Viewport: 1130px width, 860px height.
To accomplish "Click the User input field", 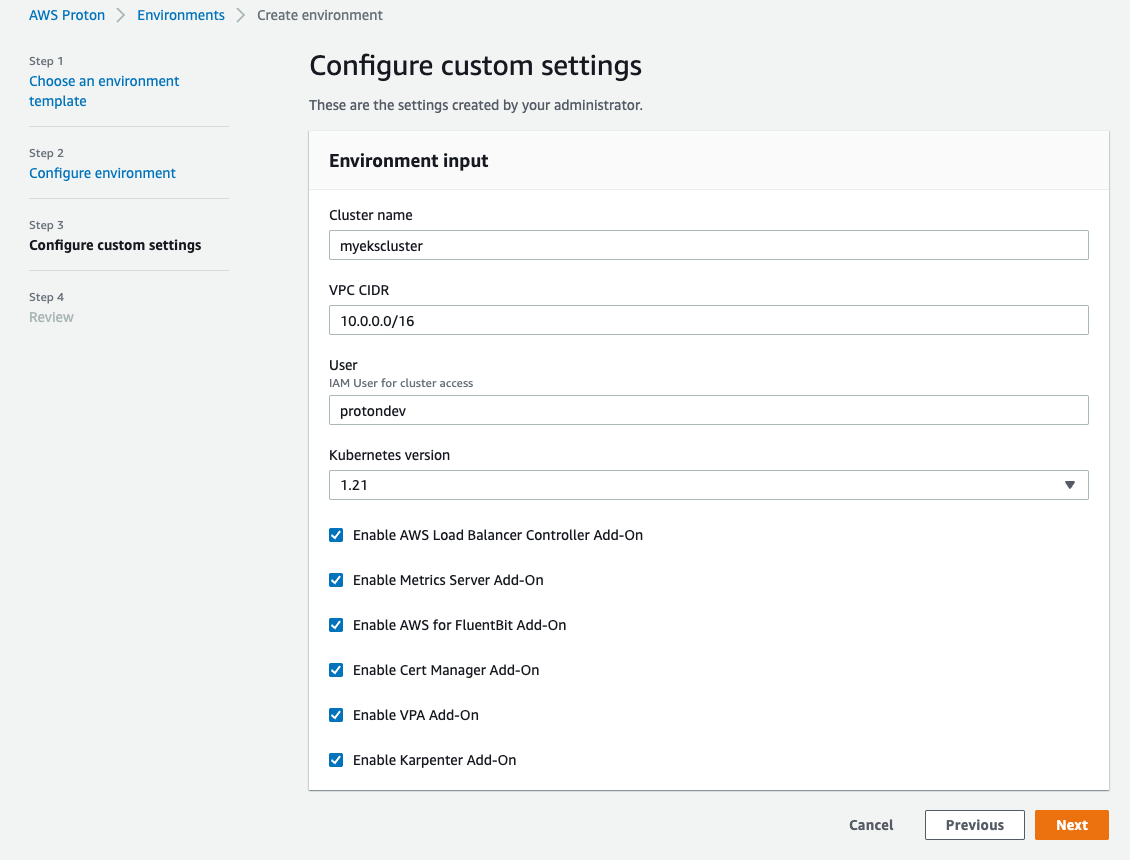I will point(708,410).
